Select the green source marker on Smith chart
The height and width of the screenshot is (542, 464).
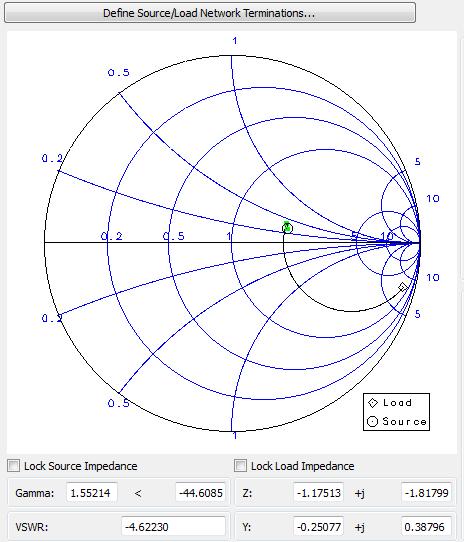pyautogui.click(x=287, y=227)
